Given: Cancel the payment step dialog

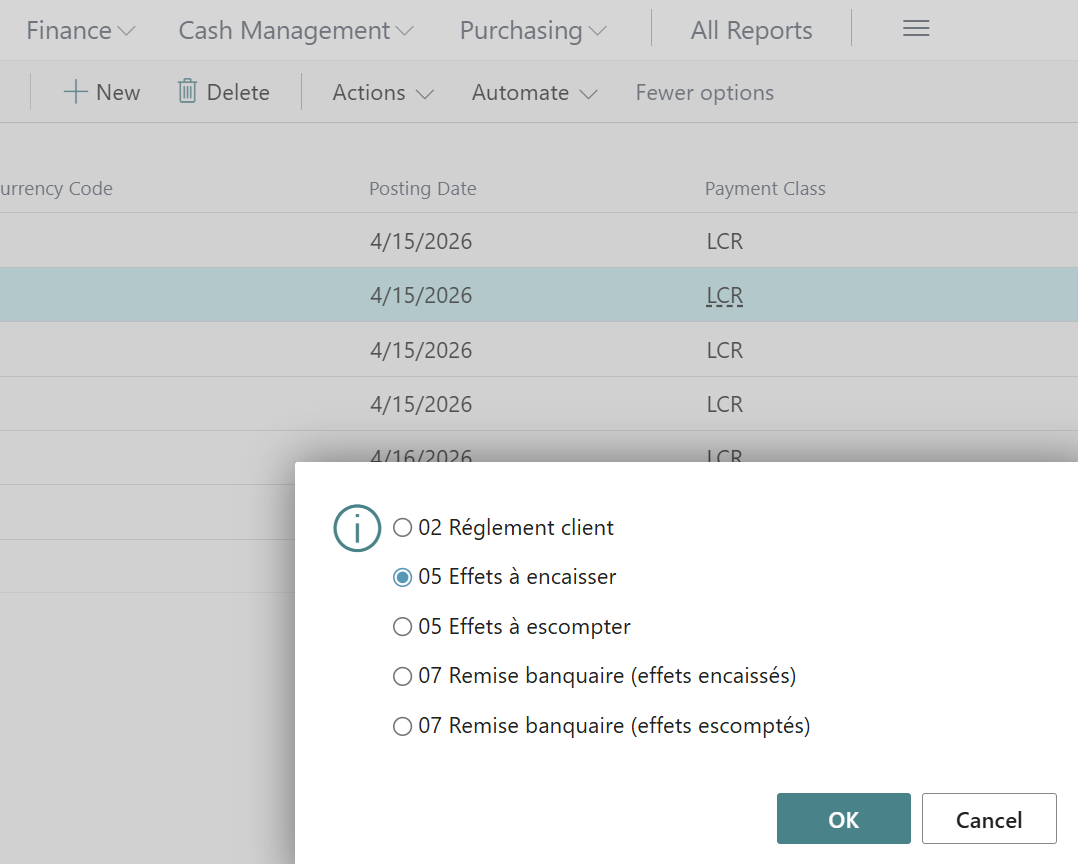Looking at the screenshot, I should [988, 819].
